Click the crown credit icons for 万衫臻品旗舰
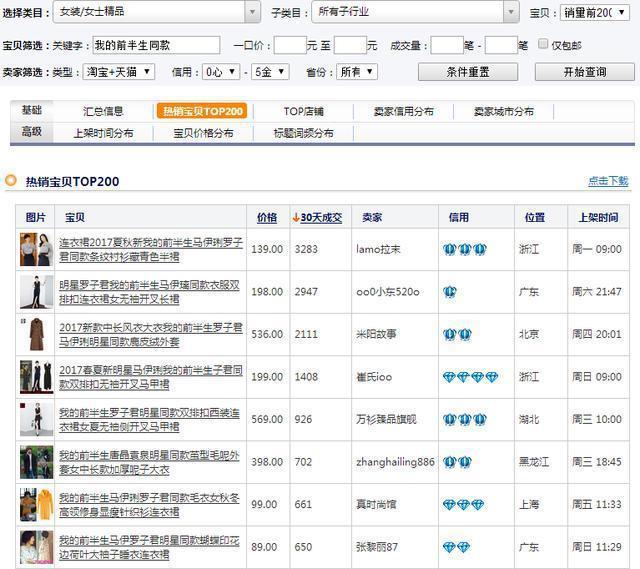Image resolution: width=640 pixels, height=569 pixels. click(x=464, y=419)
